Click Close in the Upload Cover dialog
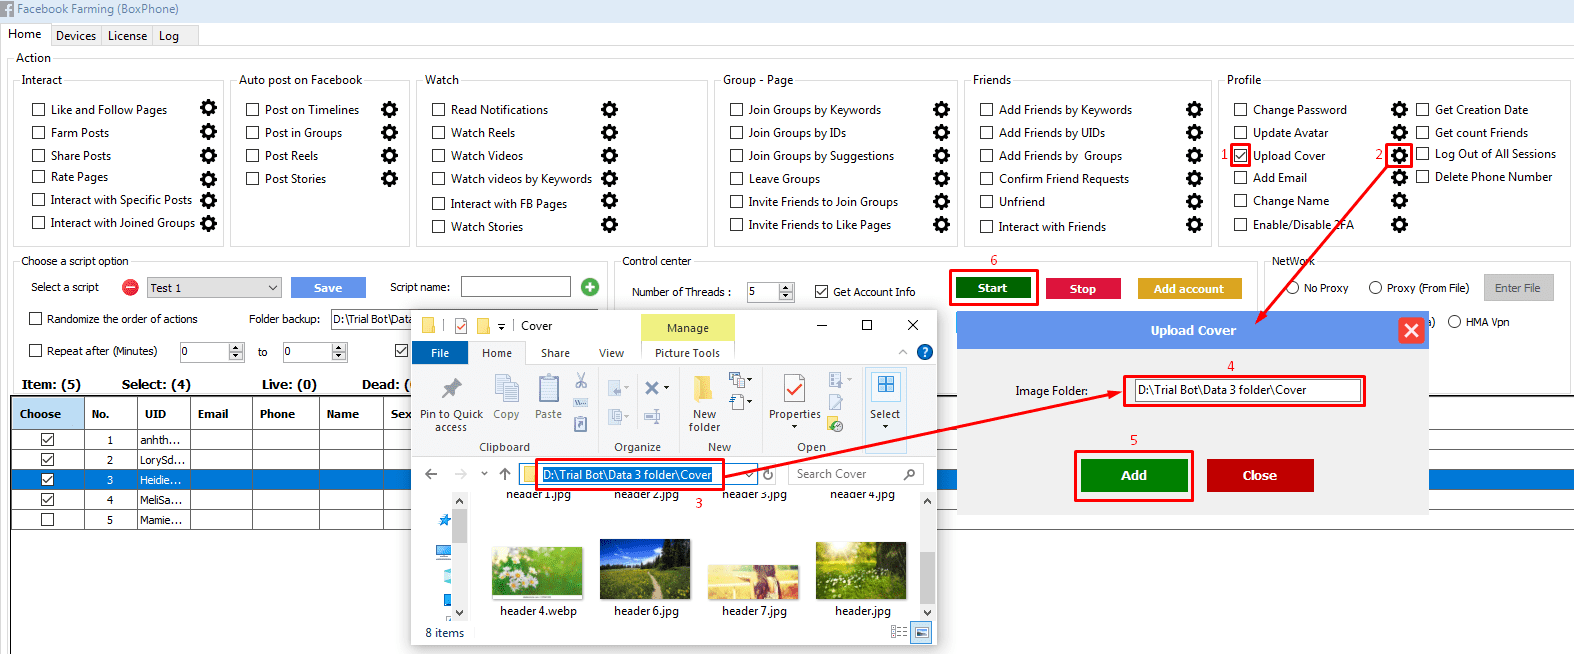Image resolution: width=1574 pixels, height=654 pixels. click(x=1260, y=476)
